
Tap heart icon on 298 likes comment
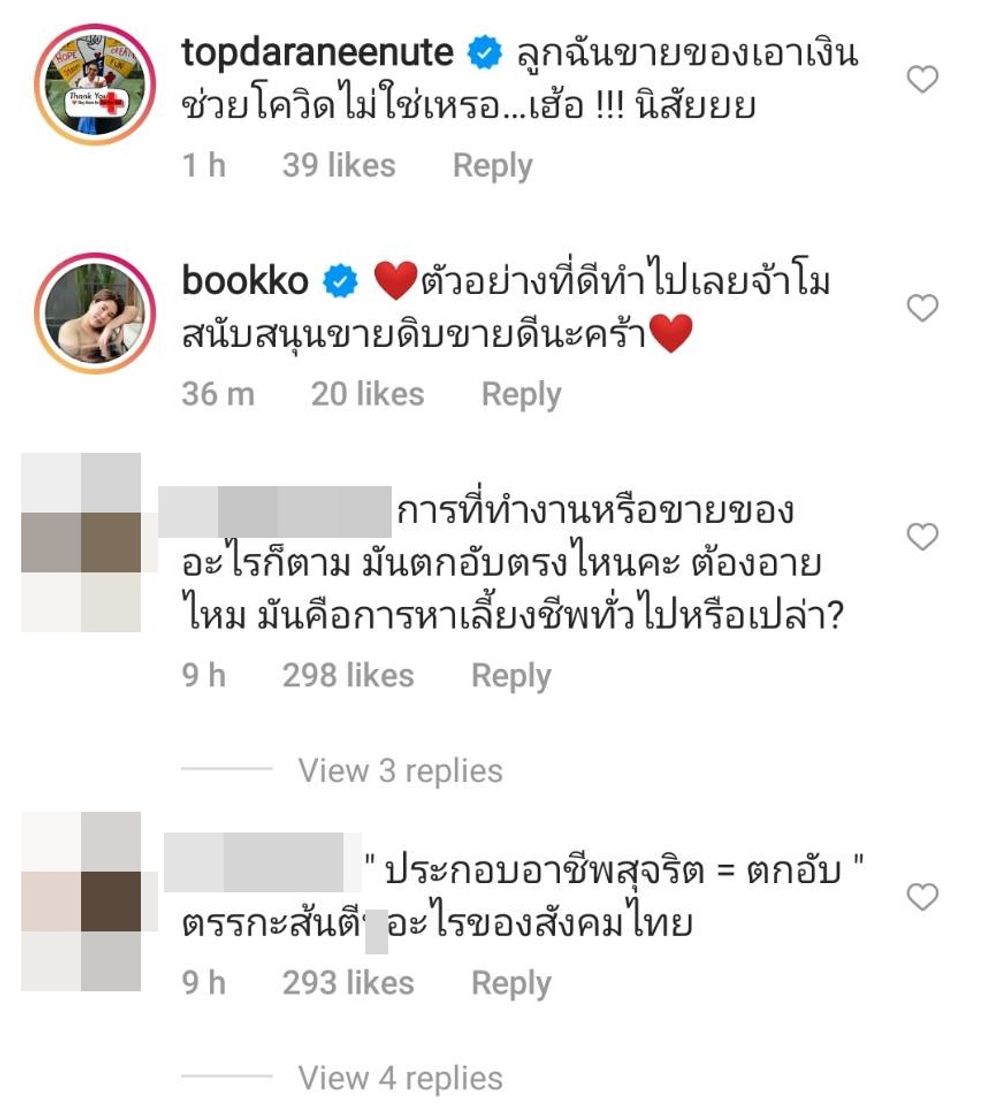[x=922, y=537]
